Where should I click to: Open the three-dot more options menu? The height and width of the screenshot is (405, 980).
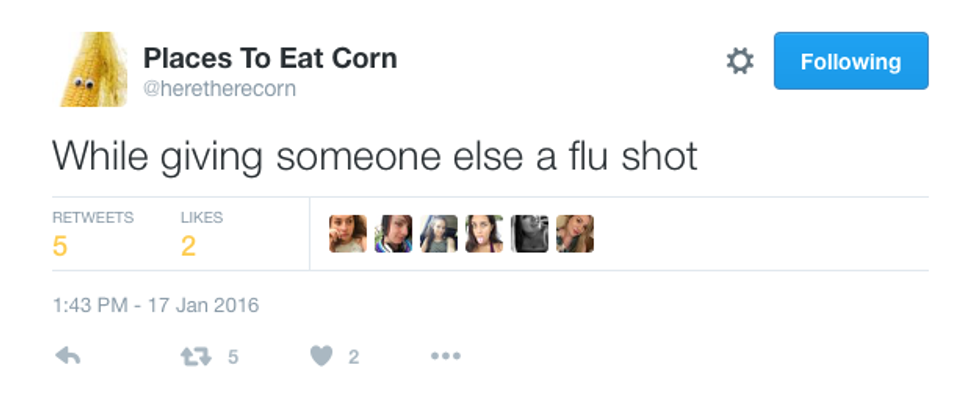[x=445, y=356]
